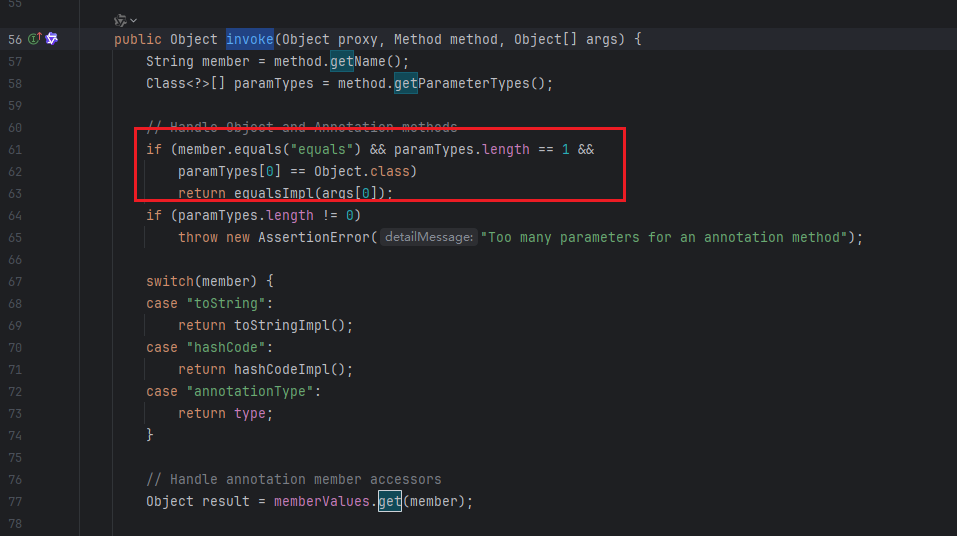Click the detailMessage parameter hint
This screenshot has height=536, width=957.
pos(428,238)
